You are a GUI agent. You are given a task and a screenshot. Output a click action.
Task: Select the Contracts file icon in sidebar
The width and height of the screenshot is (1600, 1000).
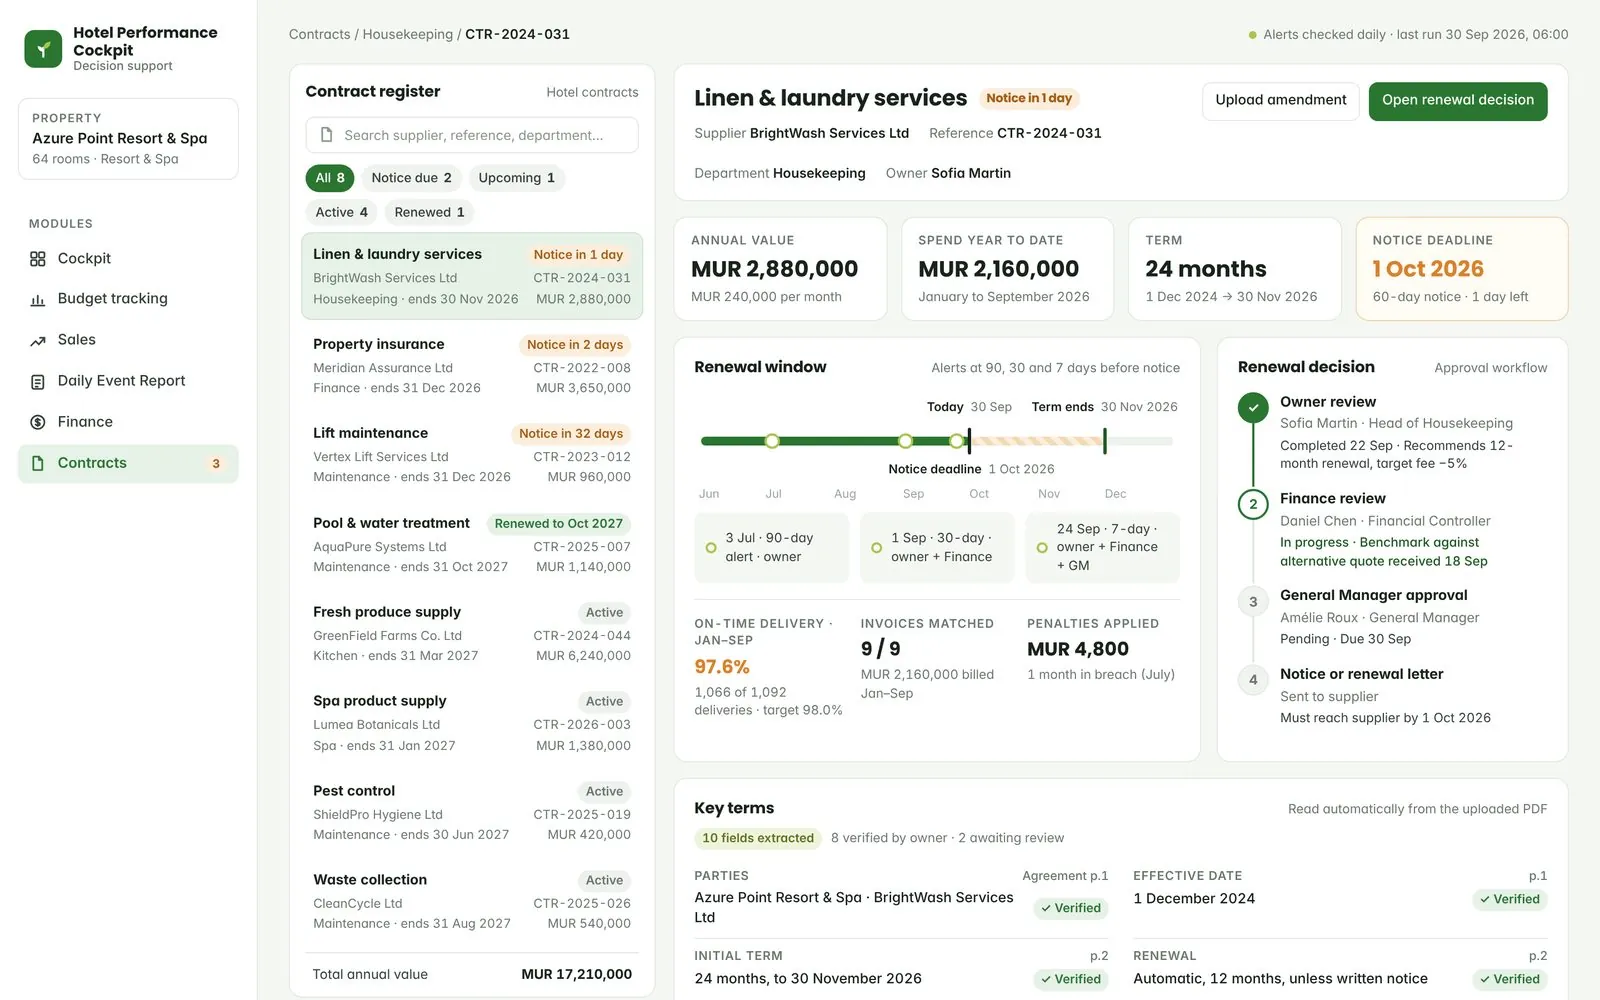pos(38,464)
